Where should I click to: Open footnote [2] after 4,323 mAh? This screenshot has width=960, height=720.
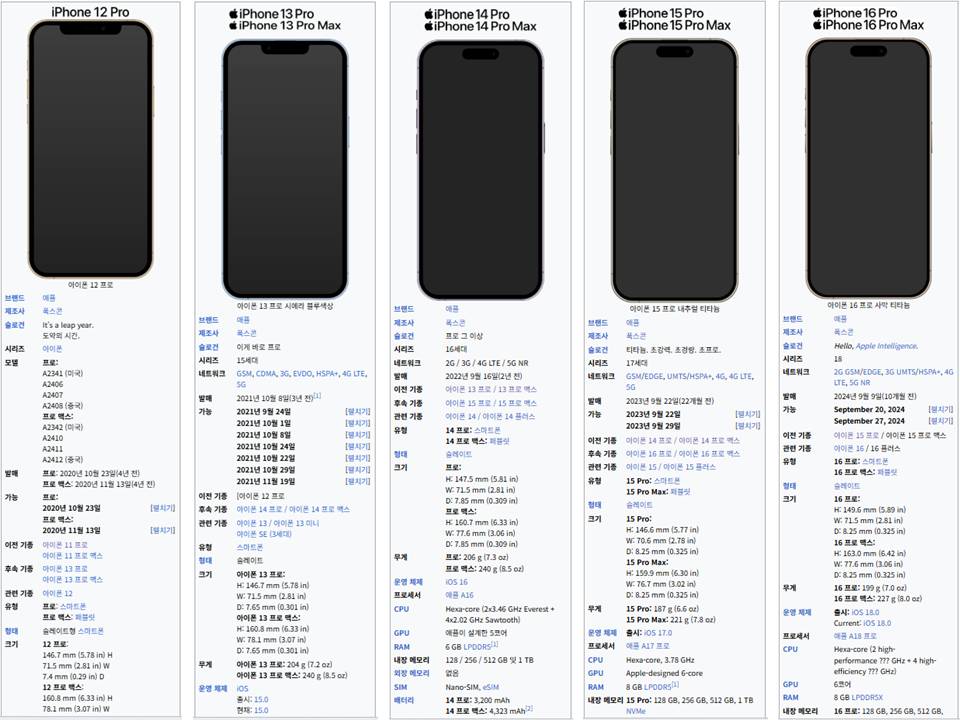[529, 708]
